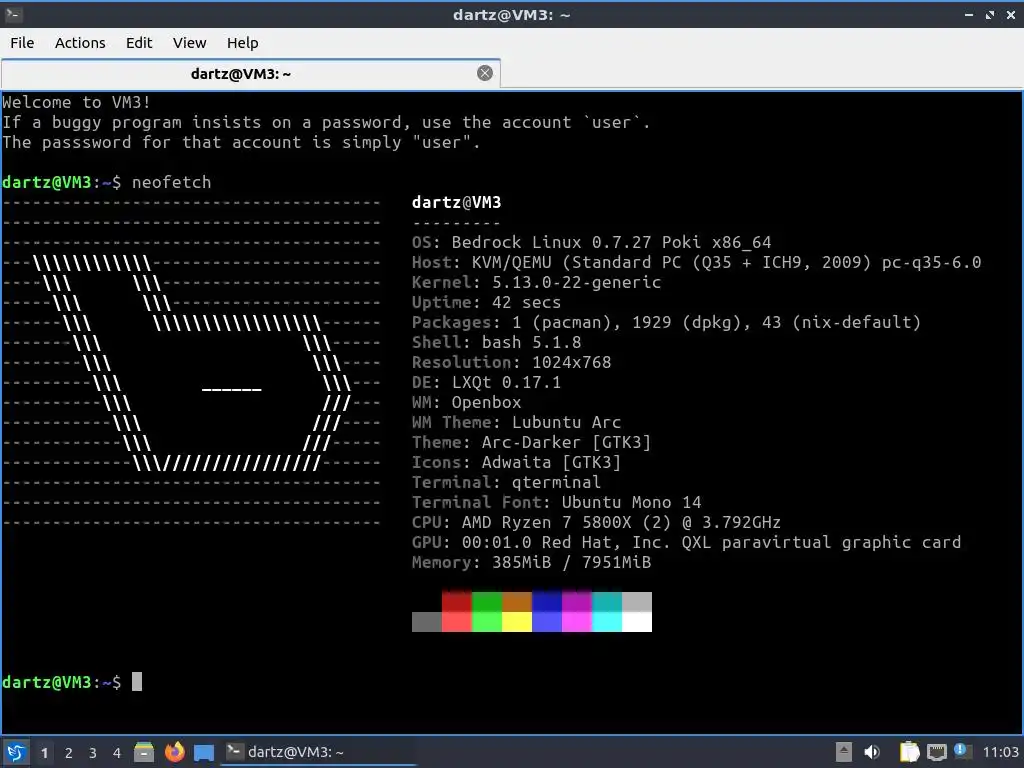Screen dimensions: 1024x768
Task: Click the line mentioning the account `user`
Action: click(326, 122)
